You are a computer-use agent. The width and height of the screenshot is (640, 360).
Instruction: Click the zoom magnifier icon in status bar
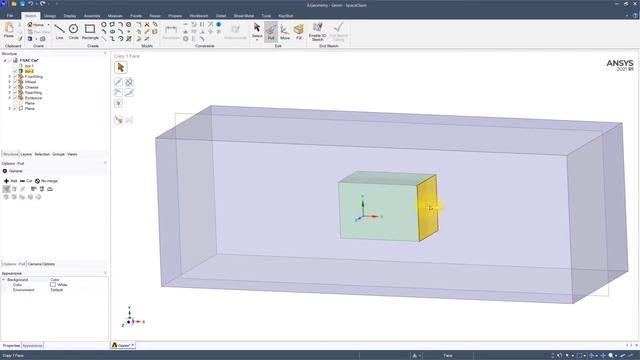pos(611,356)
